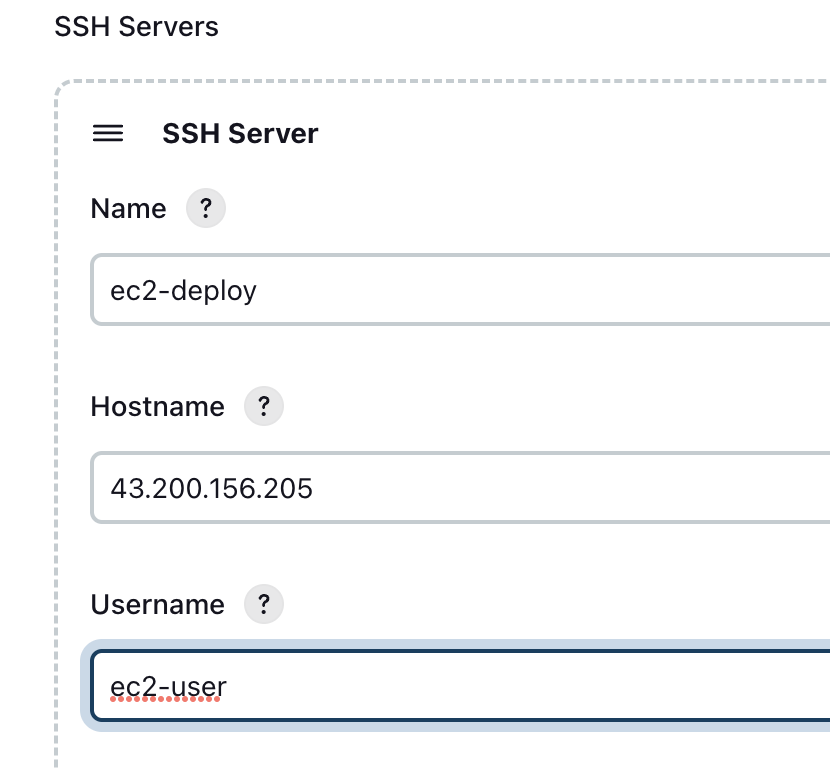Click the Username field label
This screenshot has width=830, height=770.
click(158, 605)
